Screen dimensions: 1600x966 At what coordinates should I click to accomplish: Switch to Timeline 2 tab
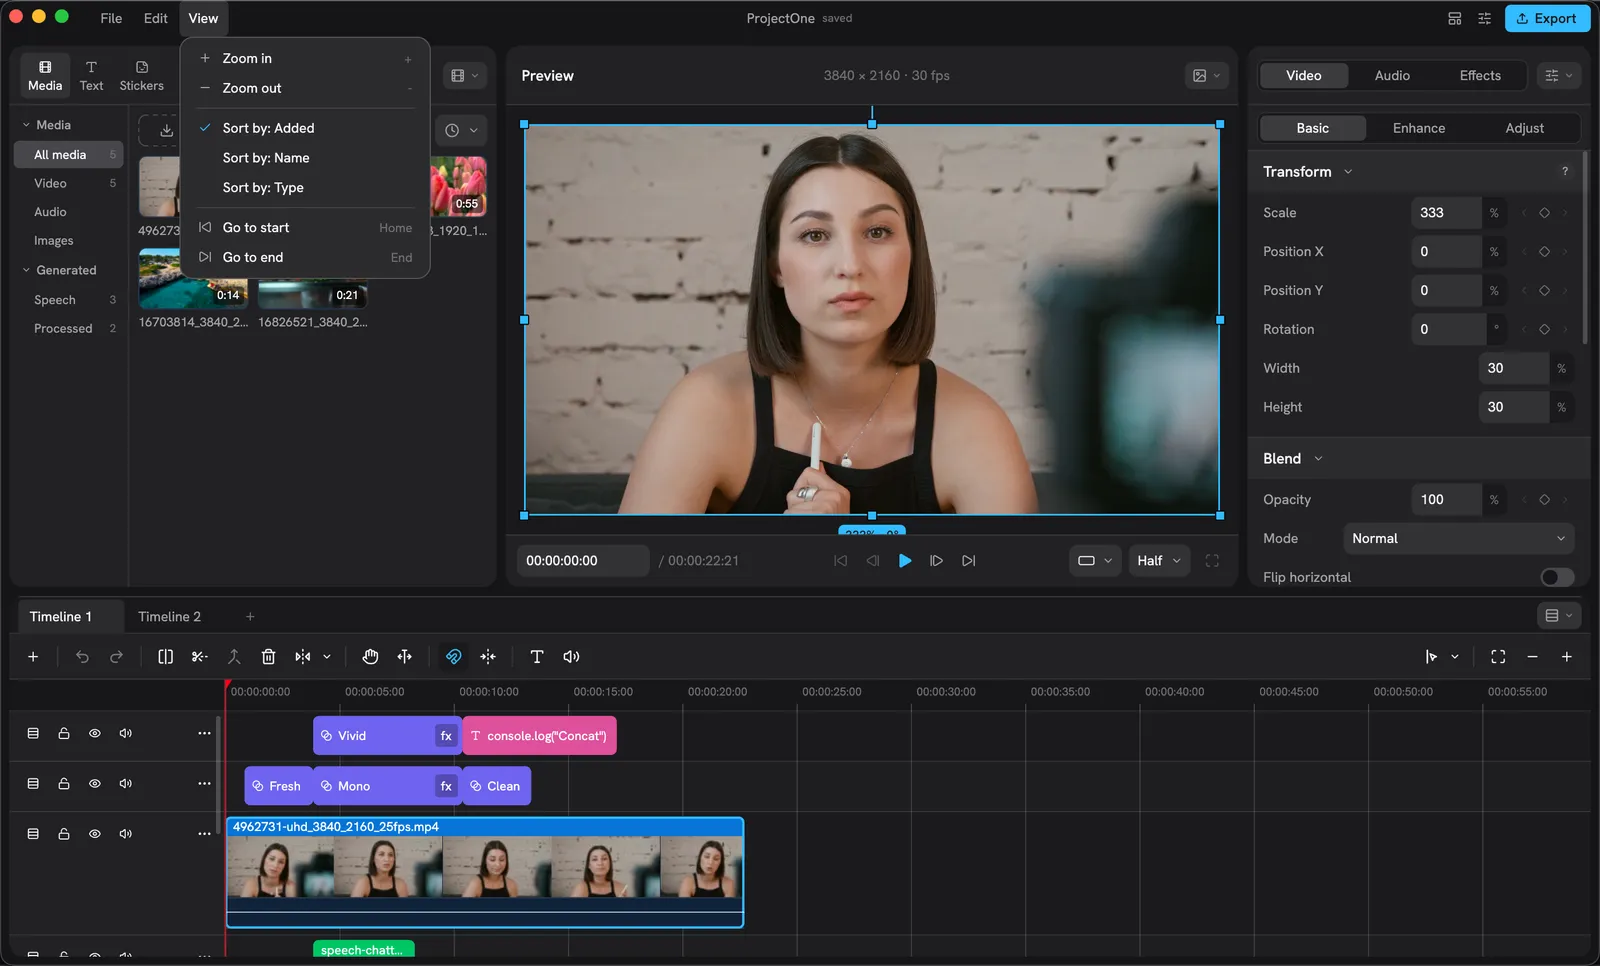[x=169, y=617]
